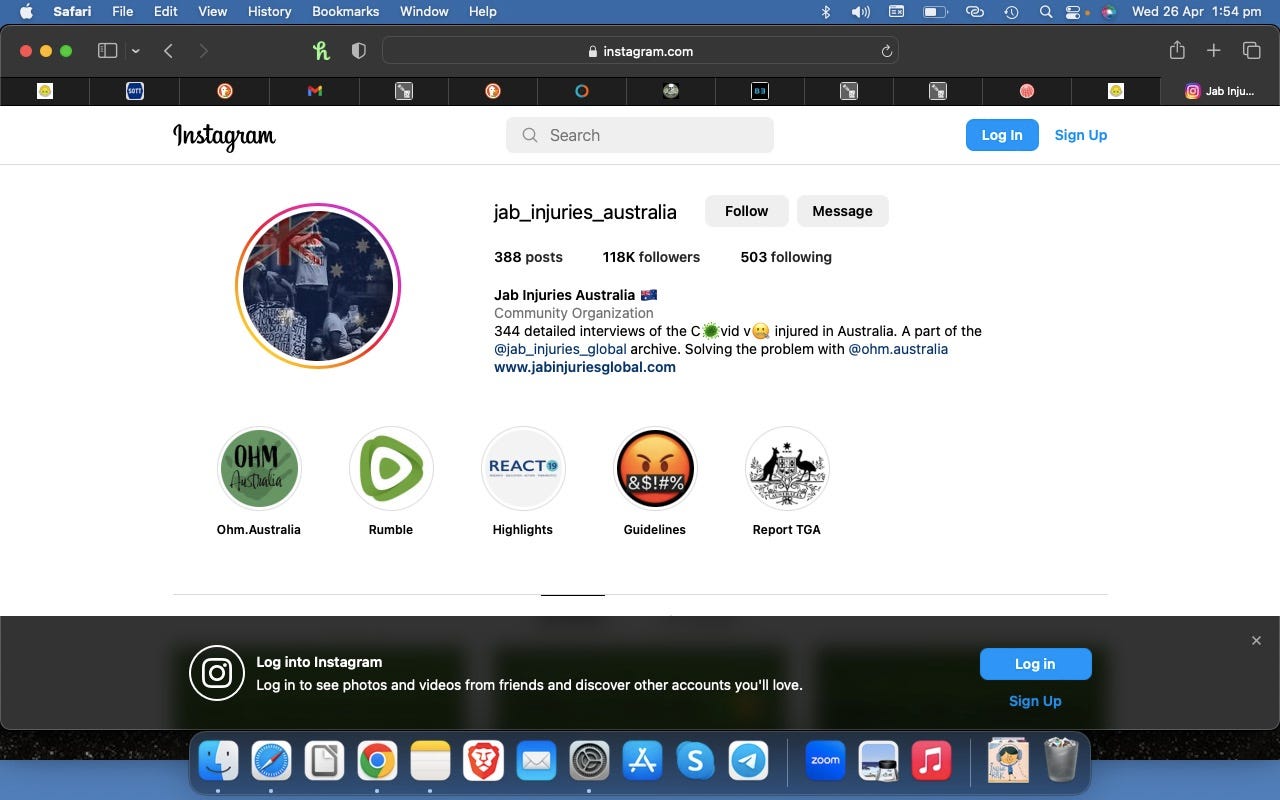Viewport: 1280px width, 800px height.
Task: Open the @ohm.australia mention link
Action: click(898, 349)
